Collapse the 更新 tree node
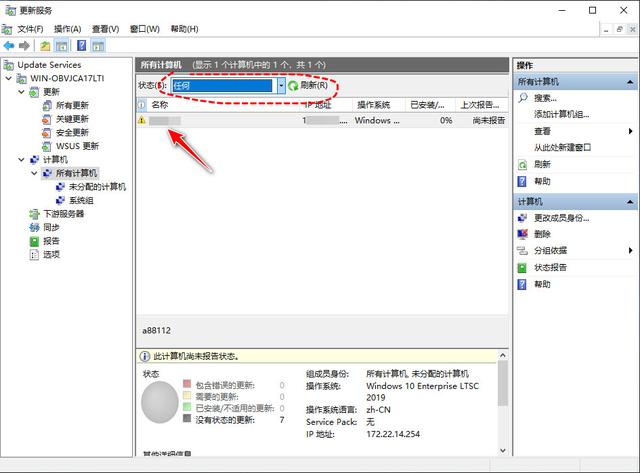This screenshot has height=473, width=640. tap(22, 92)
